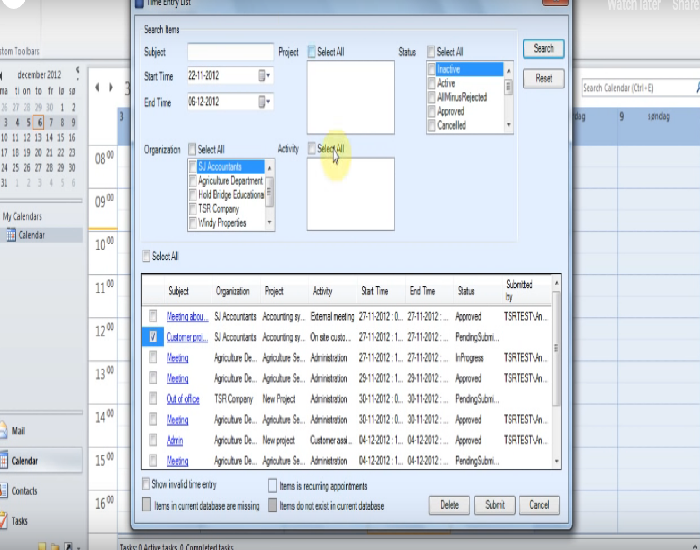Tick the Active status checkbox
This screenshot has height=550, width=700.
[431, 83]
